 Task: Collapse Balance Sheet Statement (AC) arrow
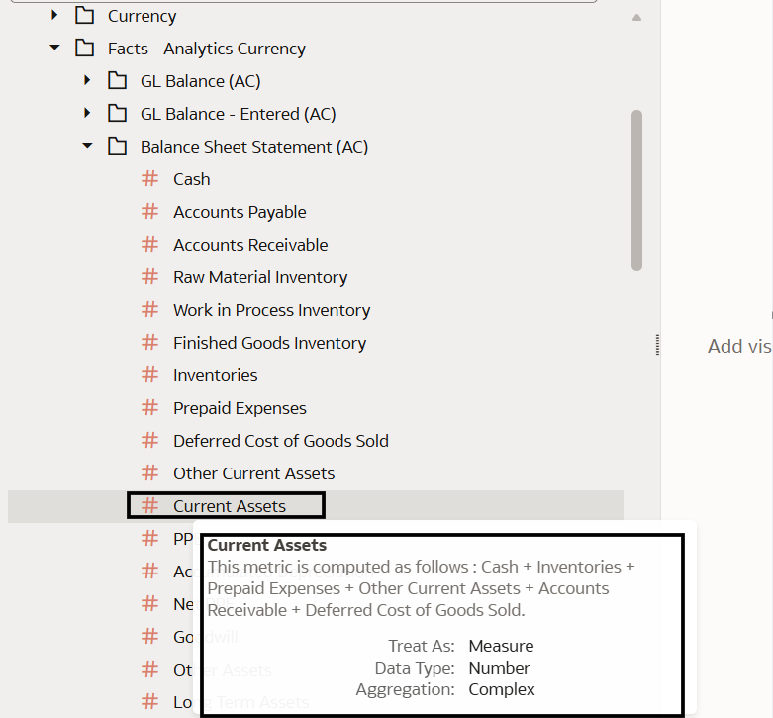87,146
